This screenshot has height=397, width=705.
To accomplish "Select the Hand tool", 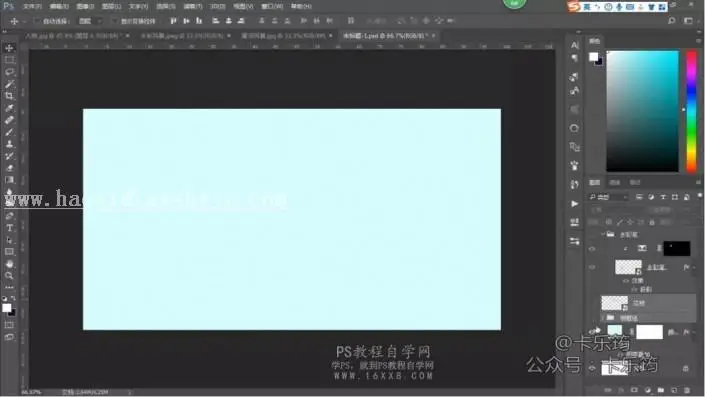I will (x=9, y=264).
